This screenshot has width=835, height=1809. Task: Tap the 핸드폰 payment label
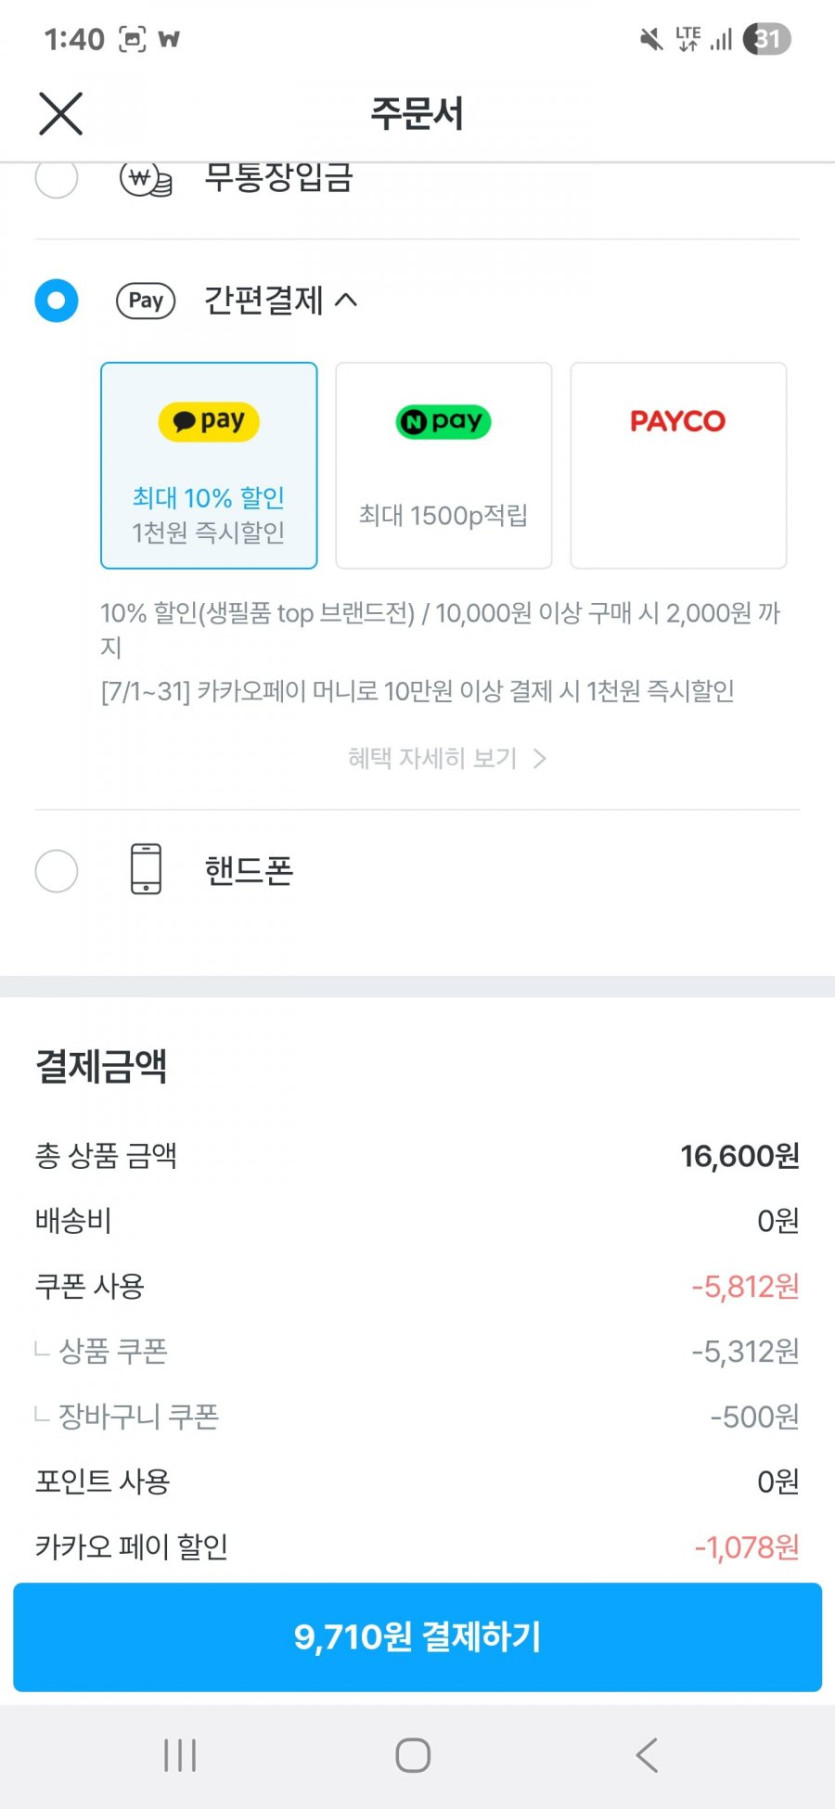tap(249, 870)
